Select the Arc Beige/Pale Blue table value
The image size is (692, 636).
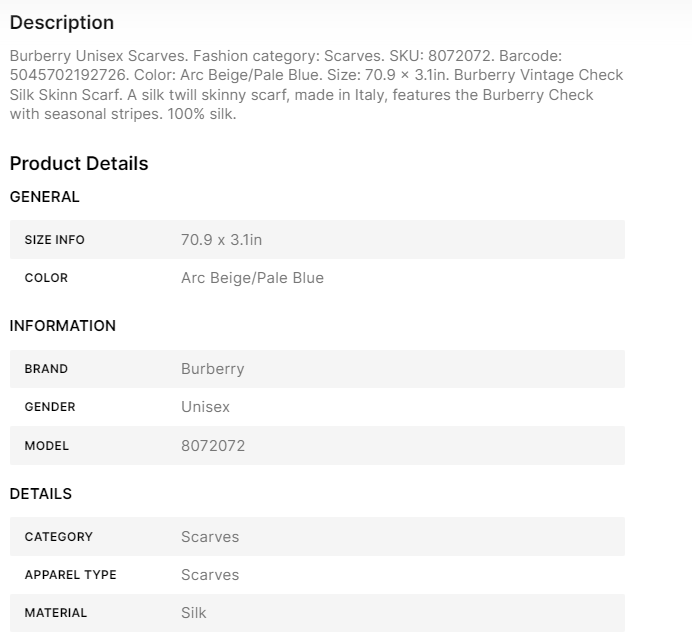pos(252,278)
